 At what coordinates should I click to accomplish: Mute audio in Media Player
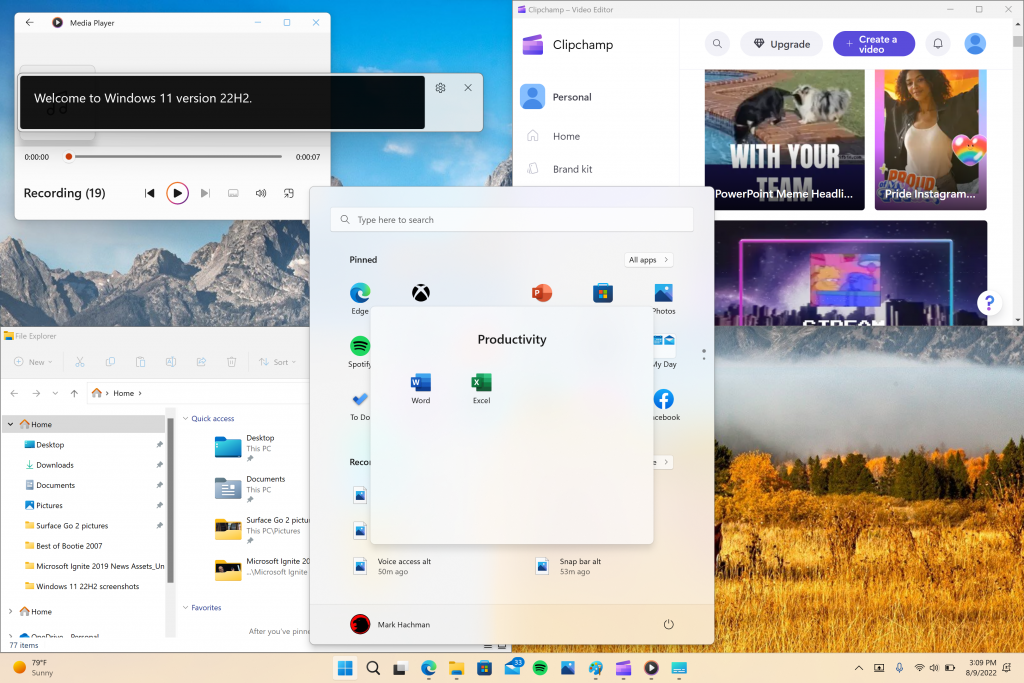261,193
